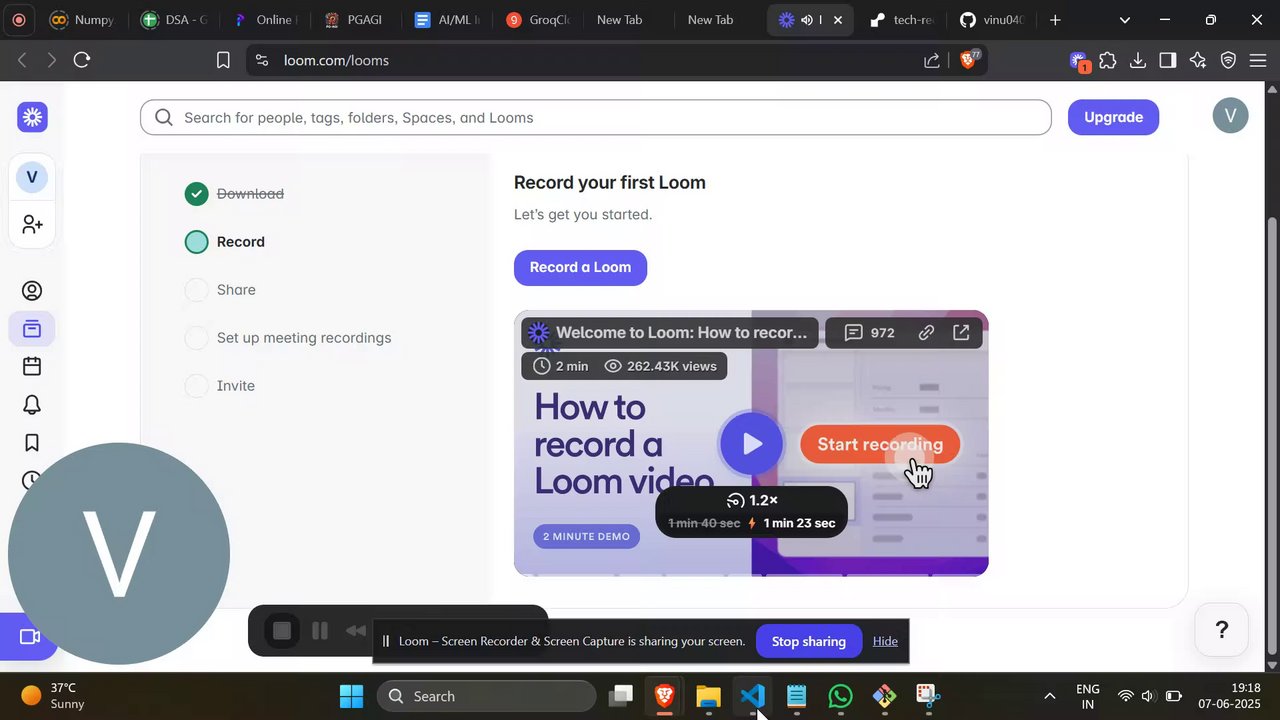Switch to the AI/ML browser tab
1280x720 pixels.
pos(445,20)
